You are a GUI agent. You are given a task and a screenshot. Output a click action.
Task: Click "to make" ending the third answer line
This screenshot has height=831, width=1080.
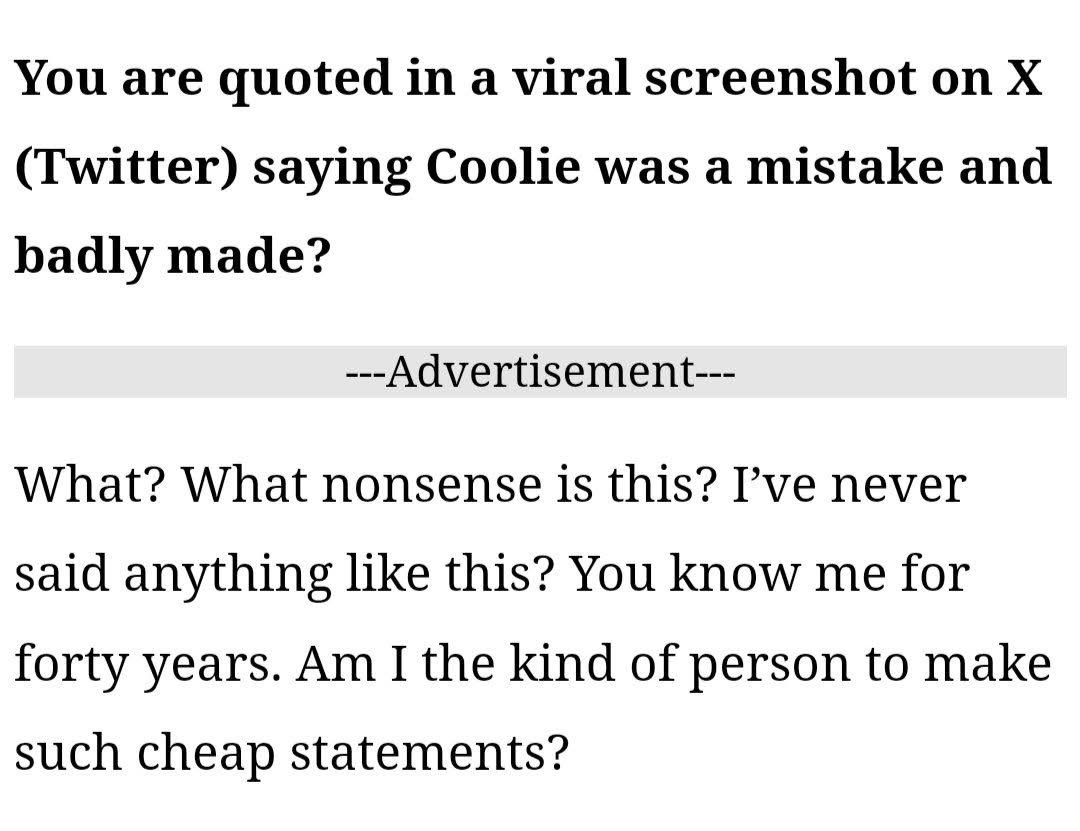tap(964, 663)
